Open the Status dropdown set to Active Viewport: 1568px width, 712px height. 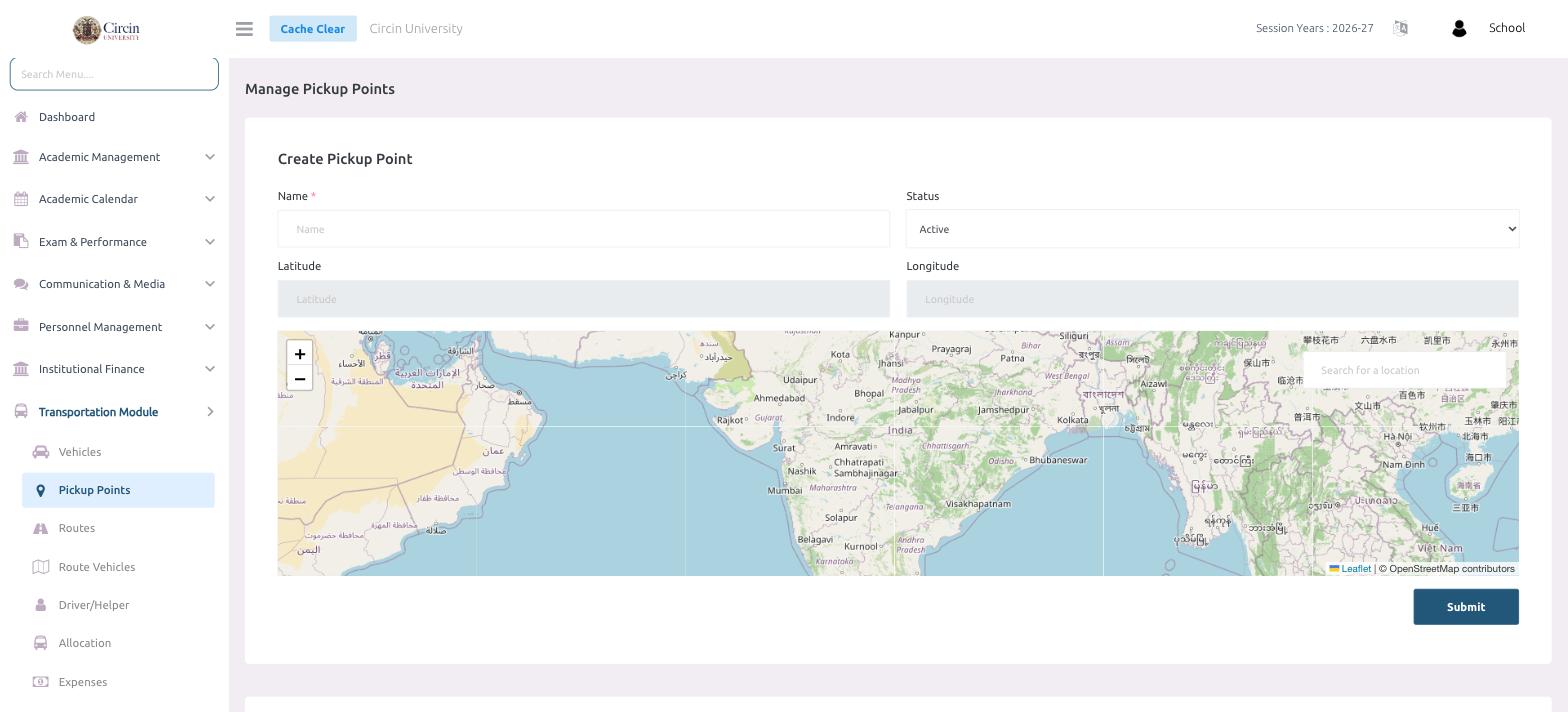1212,229
